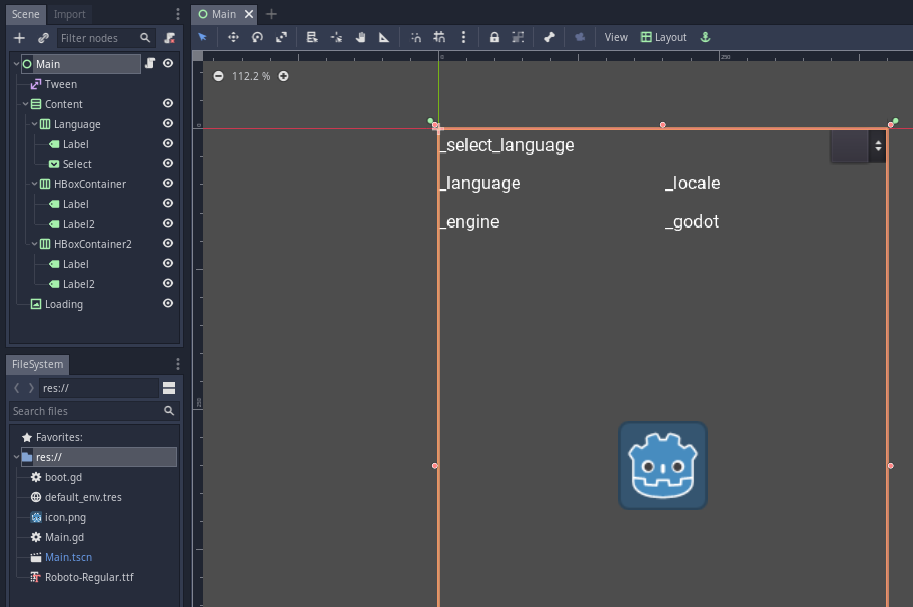Open the Layout dropdown menu
The height and width of the screenshot is (607, 913).
[663, 37]
